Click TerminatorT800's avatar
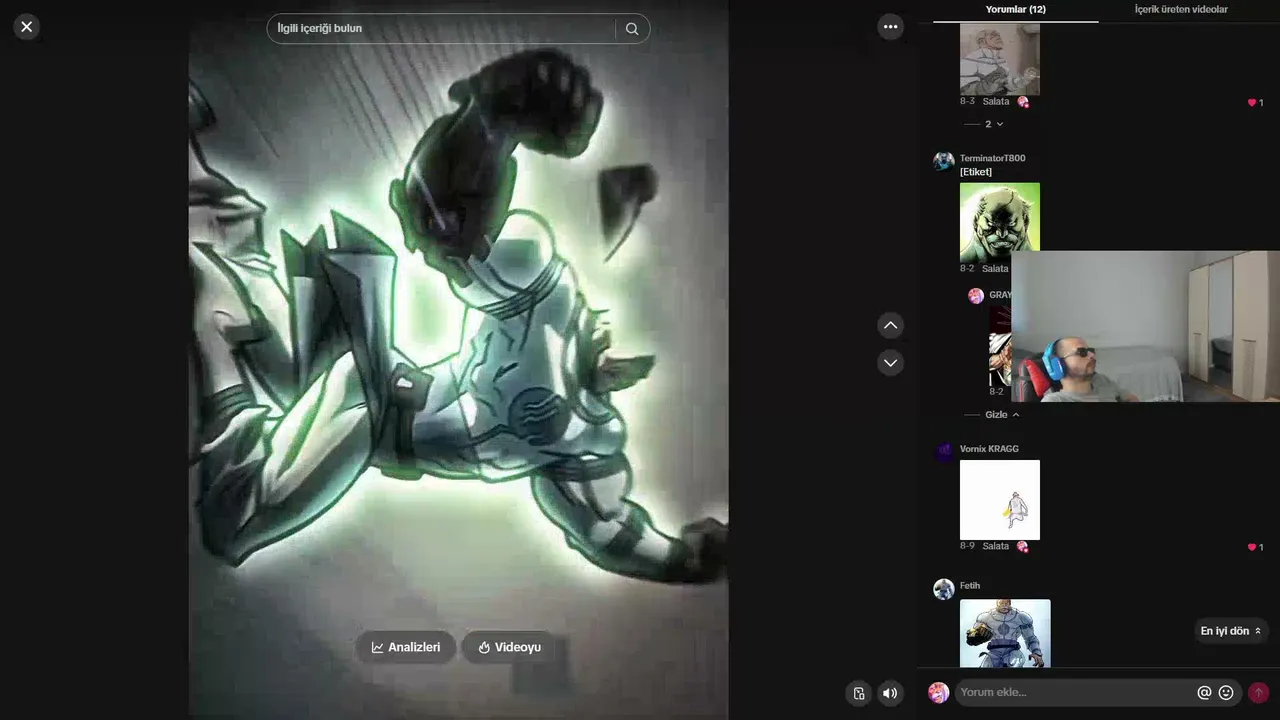 point(943,162)
